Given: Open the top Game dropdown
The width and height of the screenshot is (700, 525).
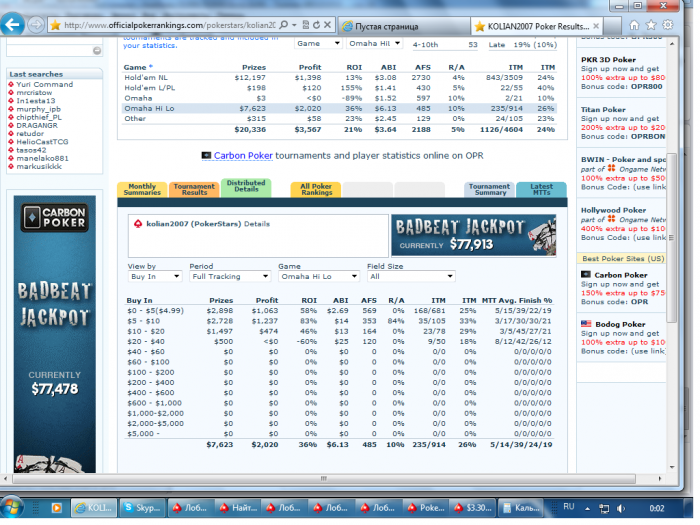Looking at the screenshot, I should (x=318, y=43).
